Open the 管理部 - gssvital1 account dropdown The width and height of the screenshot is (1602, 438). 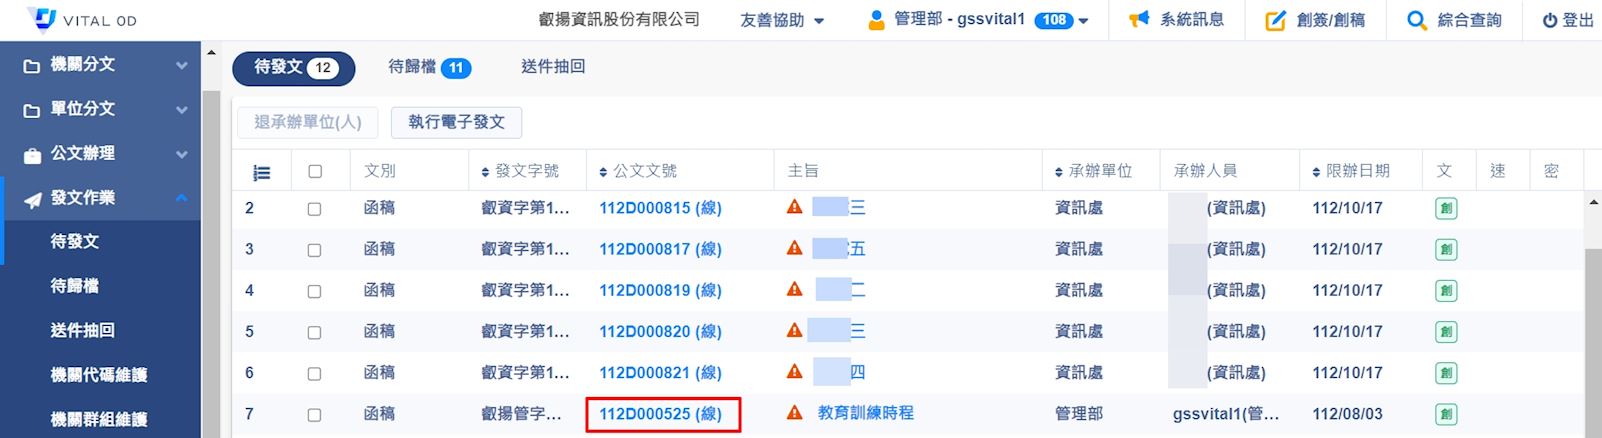[978, 20]
